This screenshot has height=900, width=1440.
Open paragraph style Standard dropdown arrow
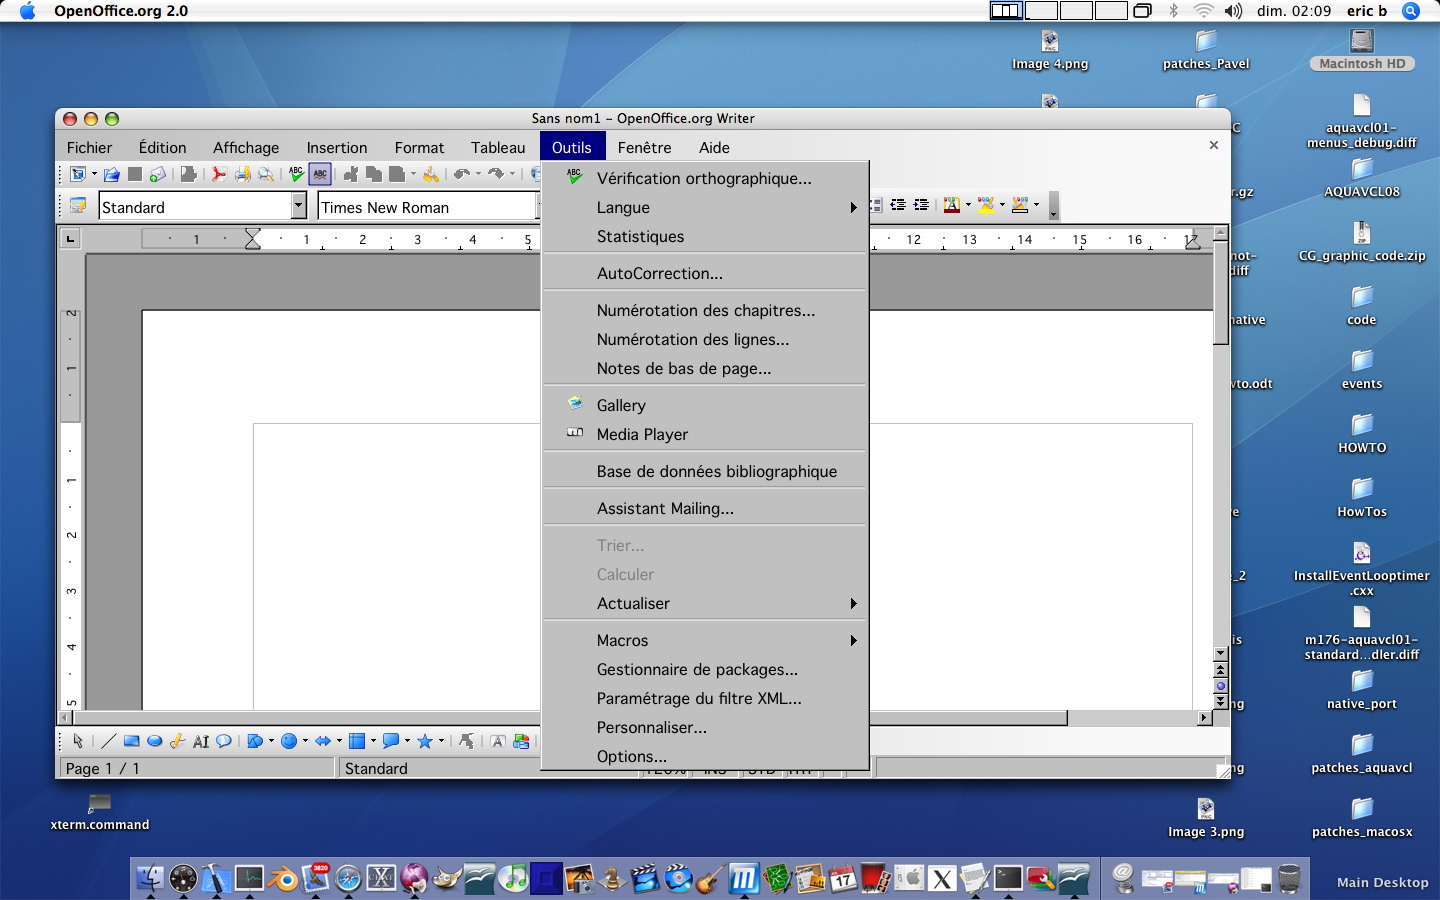(x=298, y=206)
